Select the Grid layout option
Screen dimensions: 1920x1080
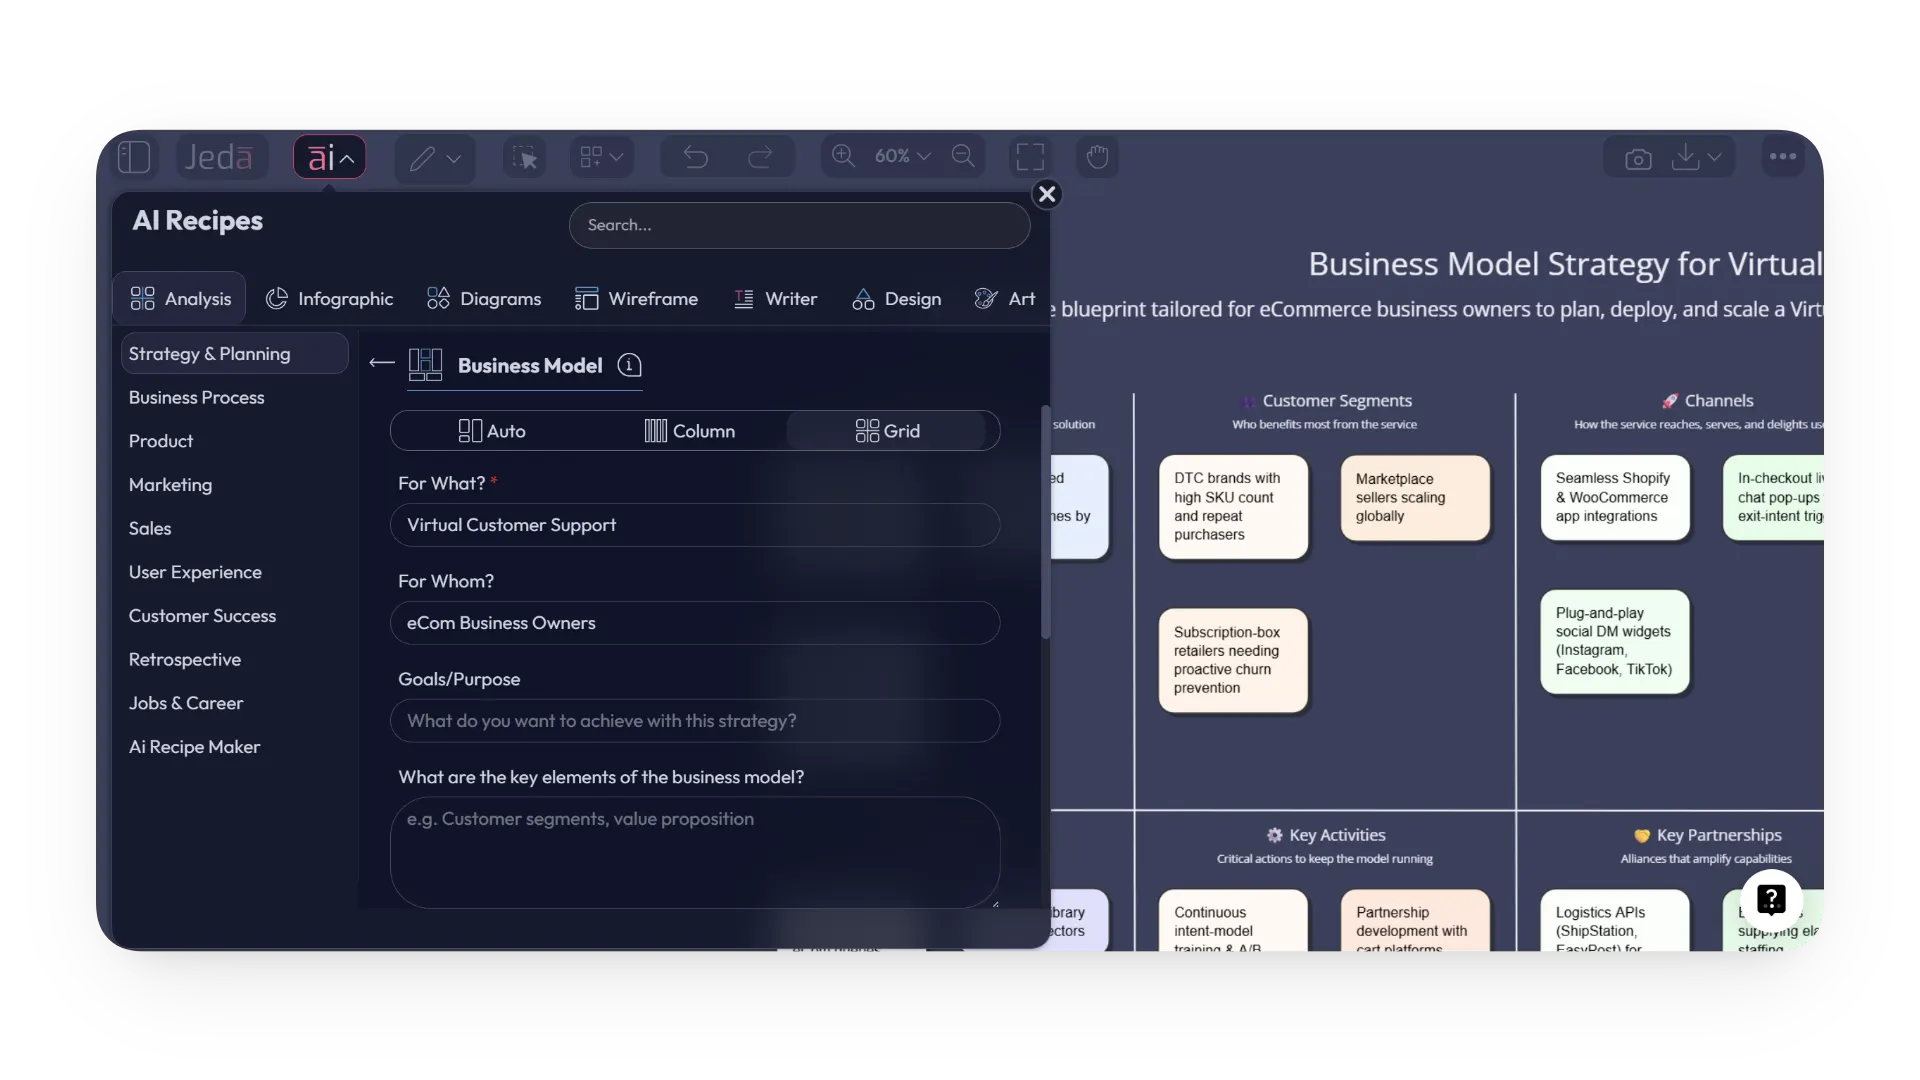coord(890,430)
